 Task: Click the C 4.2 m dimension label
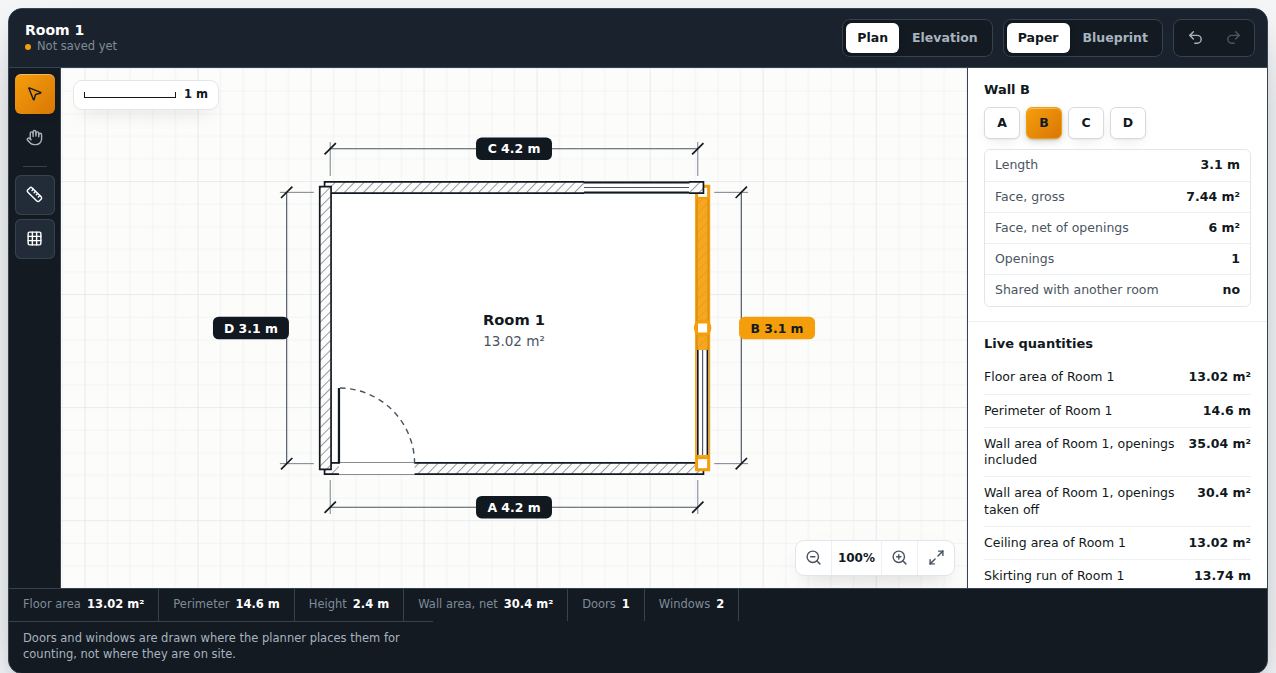tap(514, 149)
